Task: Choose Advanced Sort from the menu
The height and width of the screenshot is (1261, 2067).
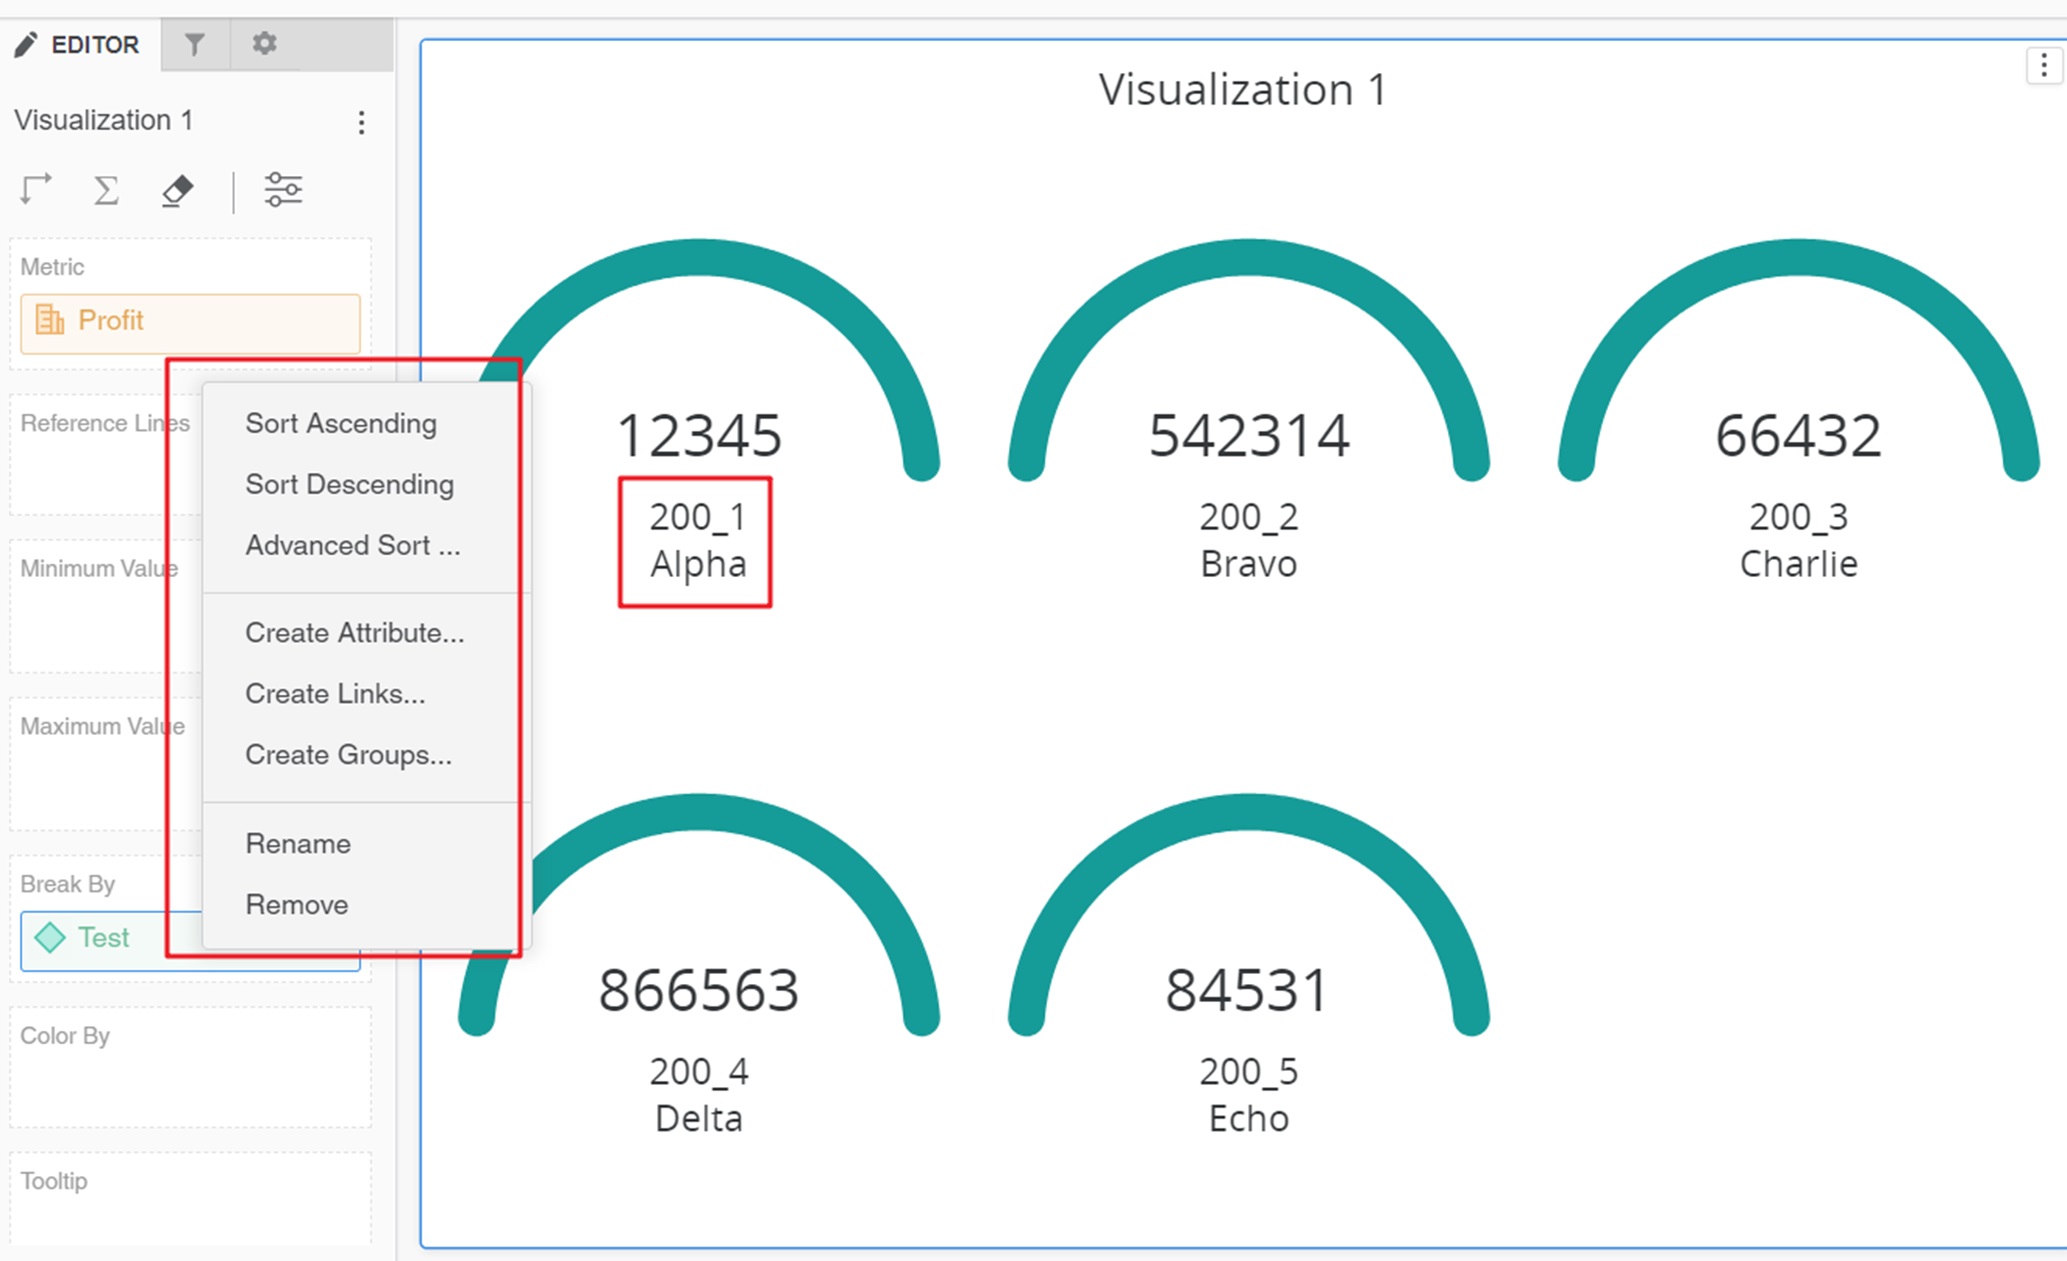Action: coord(352,546)
